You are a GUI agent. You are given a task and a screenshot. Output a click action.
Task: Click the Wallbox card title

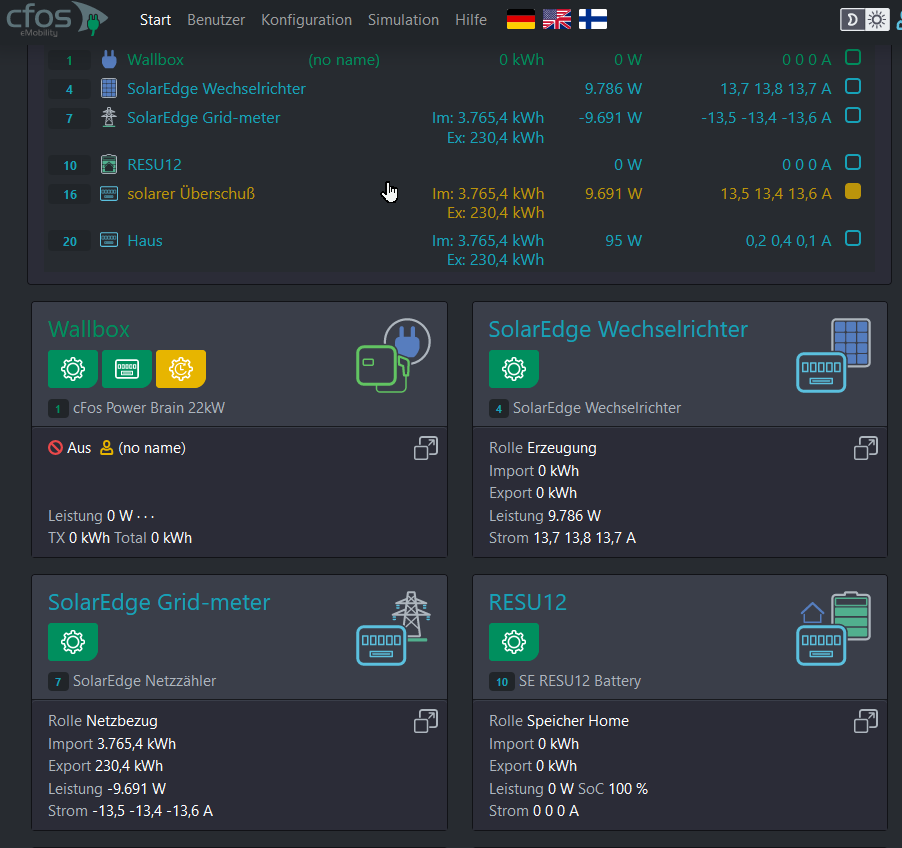tap(89, 329)
